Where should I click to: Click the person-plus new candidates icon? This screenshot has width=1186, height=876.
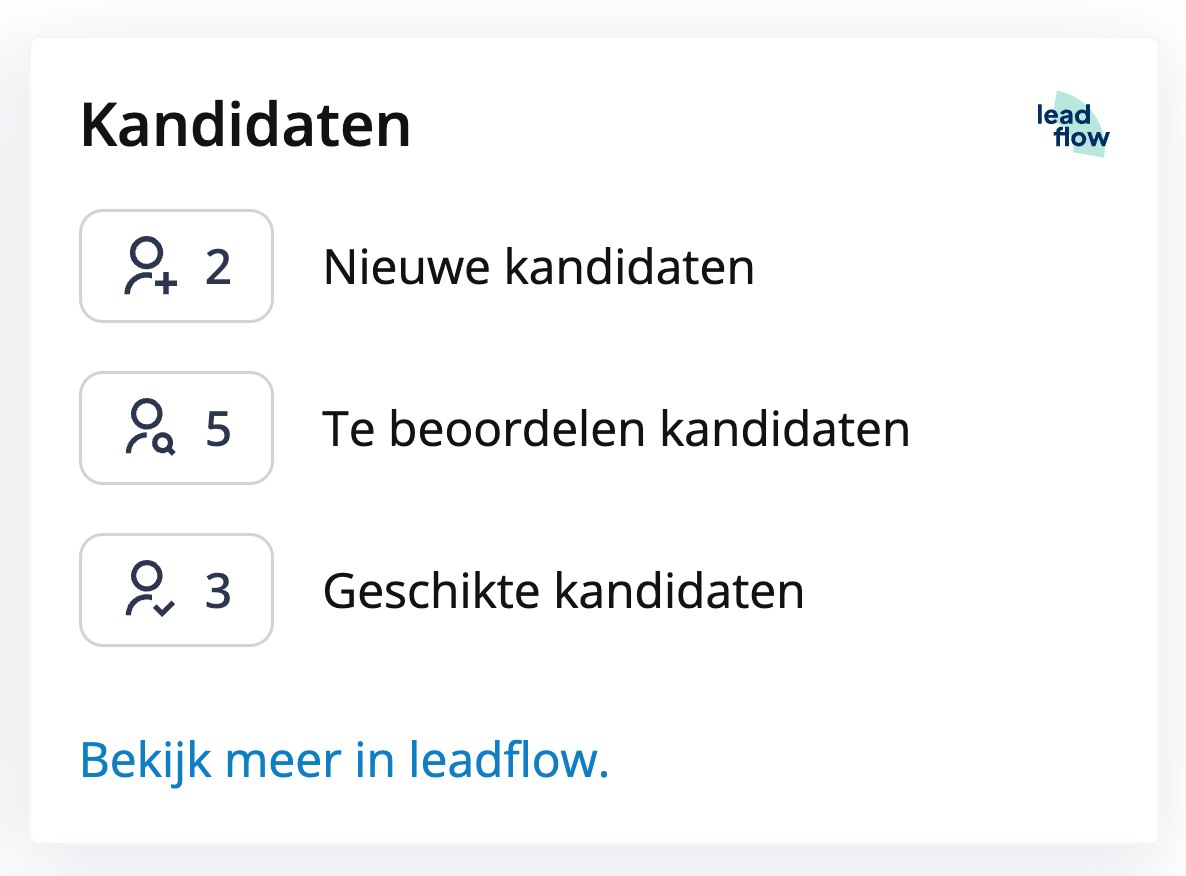coord(150,266)
